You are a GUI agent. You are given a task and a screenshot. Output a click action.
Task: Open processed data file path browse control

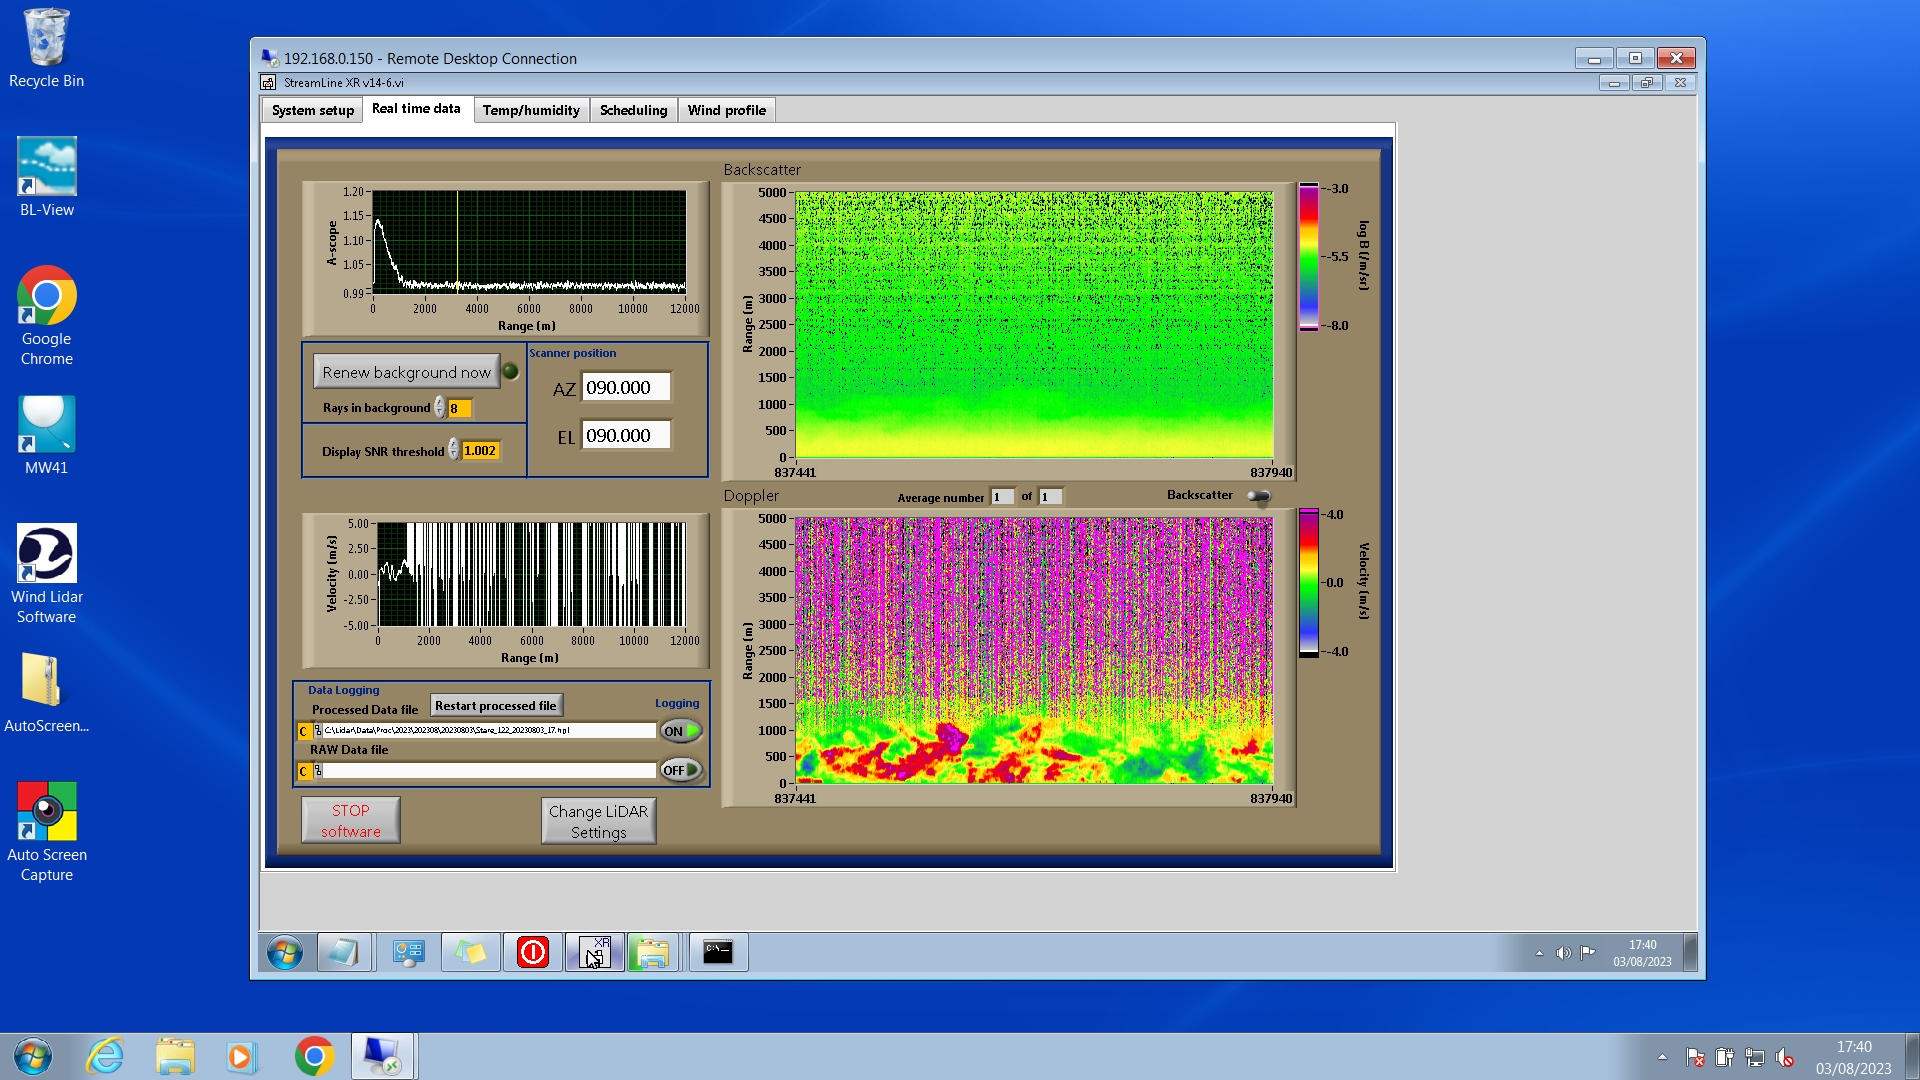[318, 731]
